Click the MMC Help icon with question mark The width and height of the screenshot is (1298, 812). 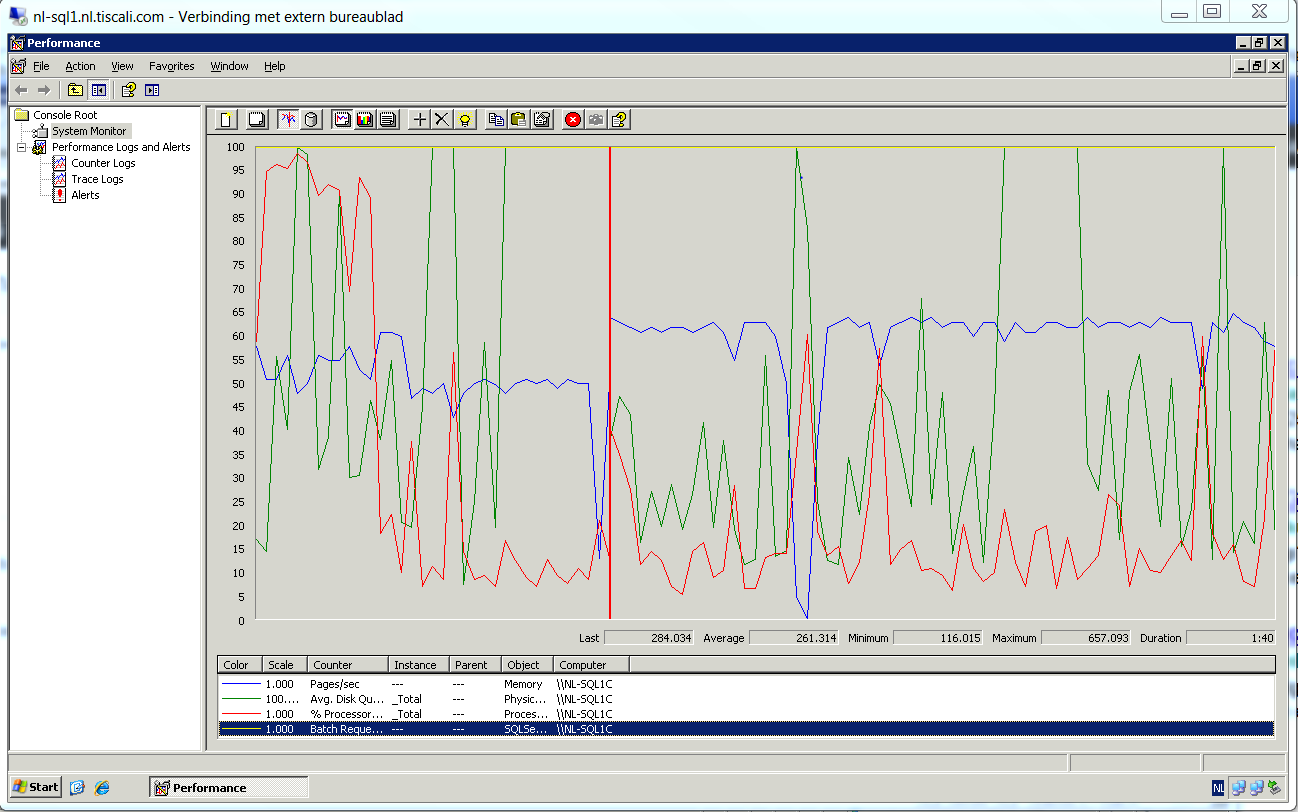pyautogui.click(x=129, y=90)
